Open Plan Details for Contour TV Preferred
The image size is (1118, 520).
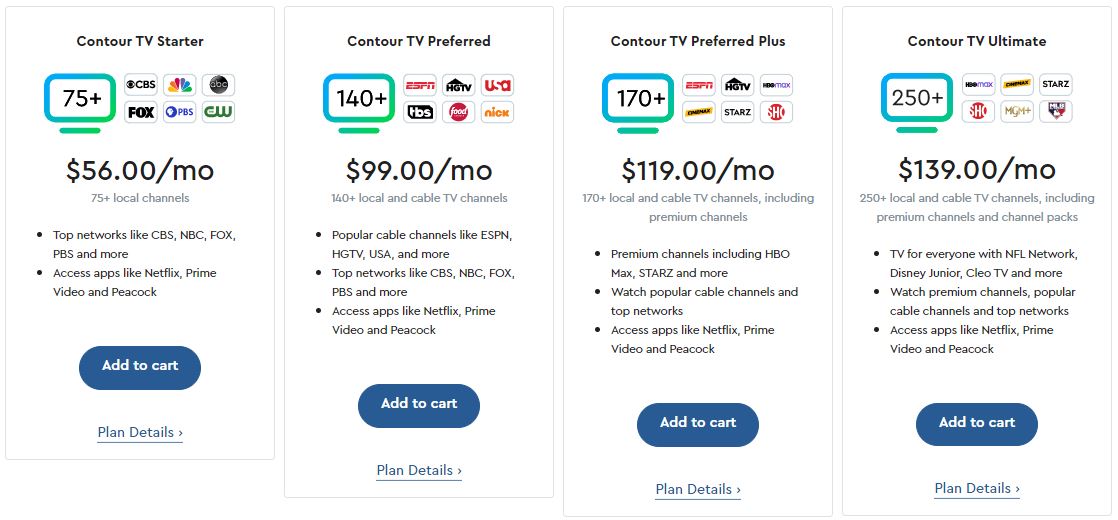point(419,471)
